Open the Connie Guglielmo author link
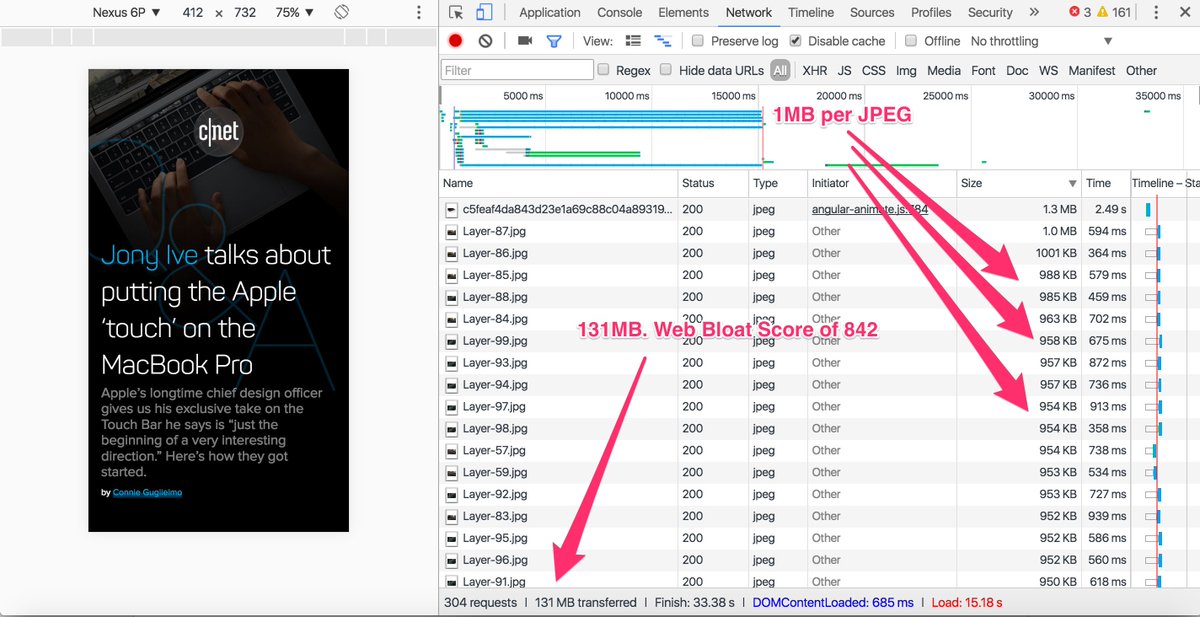Viewport: 1200px width, 617px height. coord(149,493)
